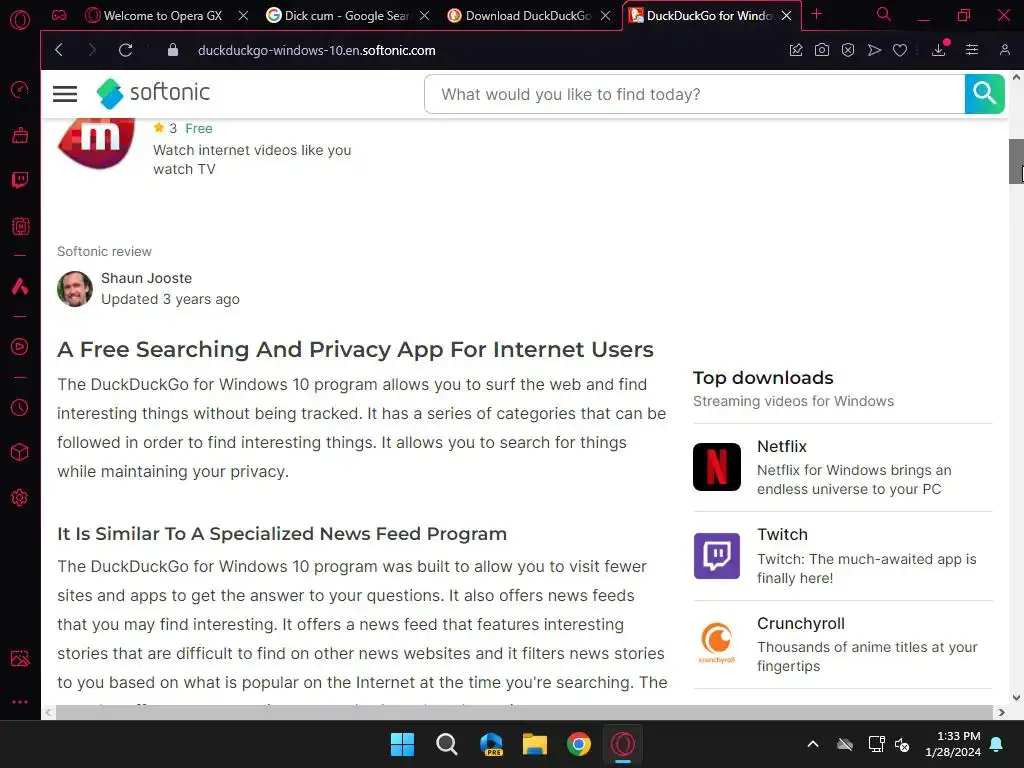Open File Explorer from taskbar
The height and width of the screenshot is (768, 1024).
coord(535,744)
